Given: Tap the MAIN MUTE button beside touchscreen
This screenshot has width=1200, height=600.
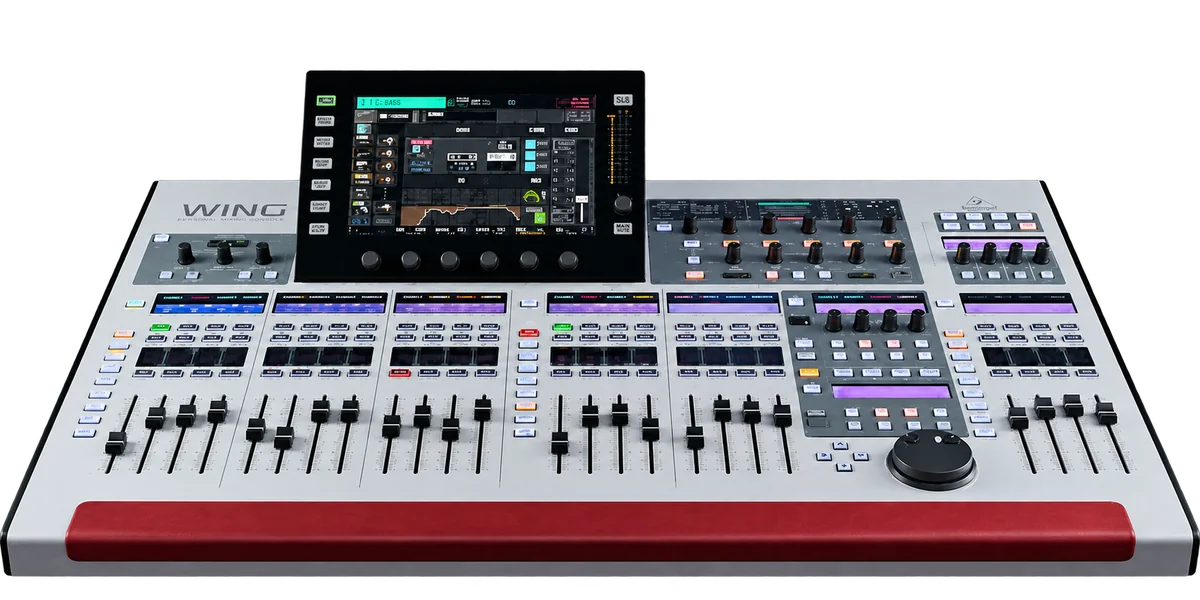Looking at the screenshot, I should click(623, 228).
